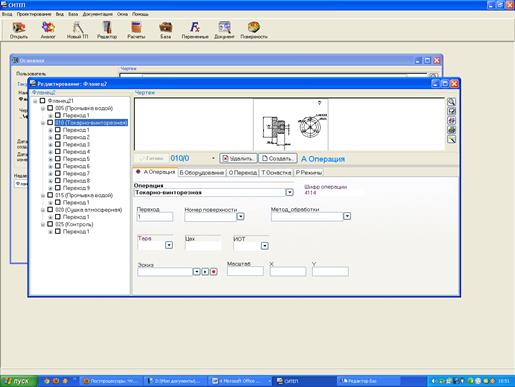Click the Открыть toolbar icon
The width and height of the screenshot is (515, 387).
(x=19, y=30)
